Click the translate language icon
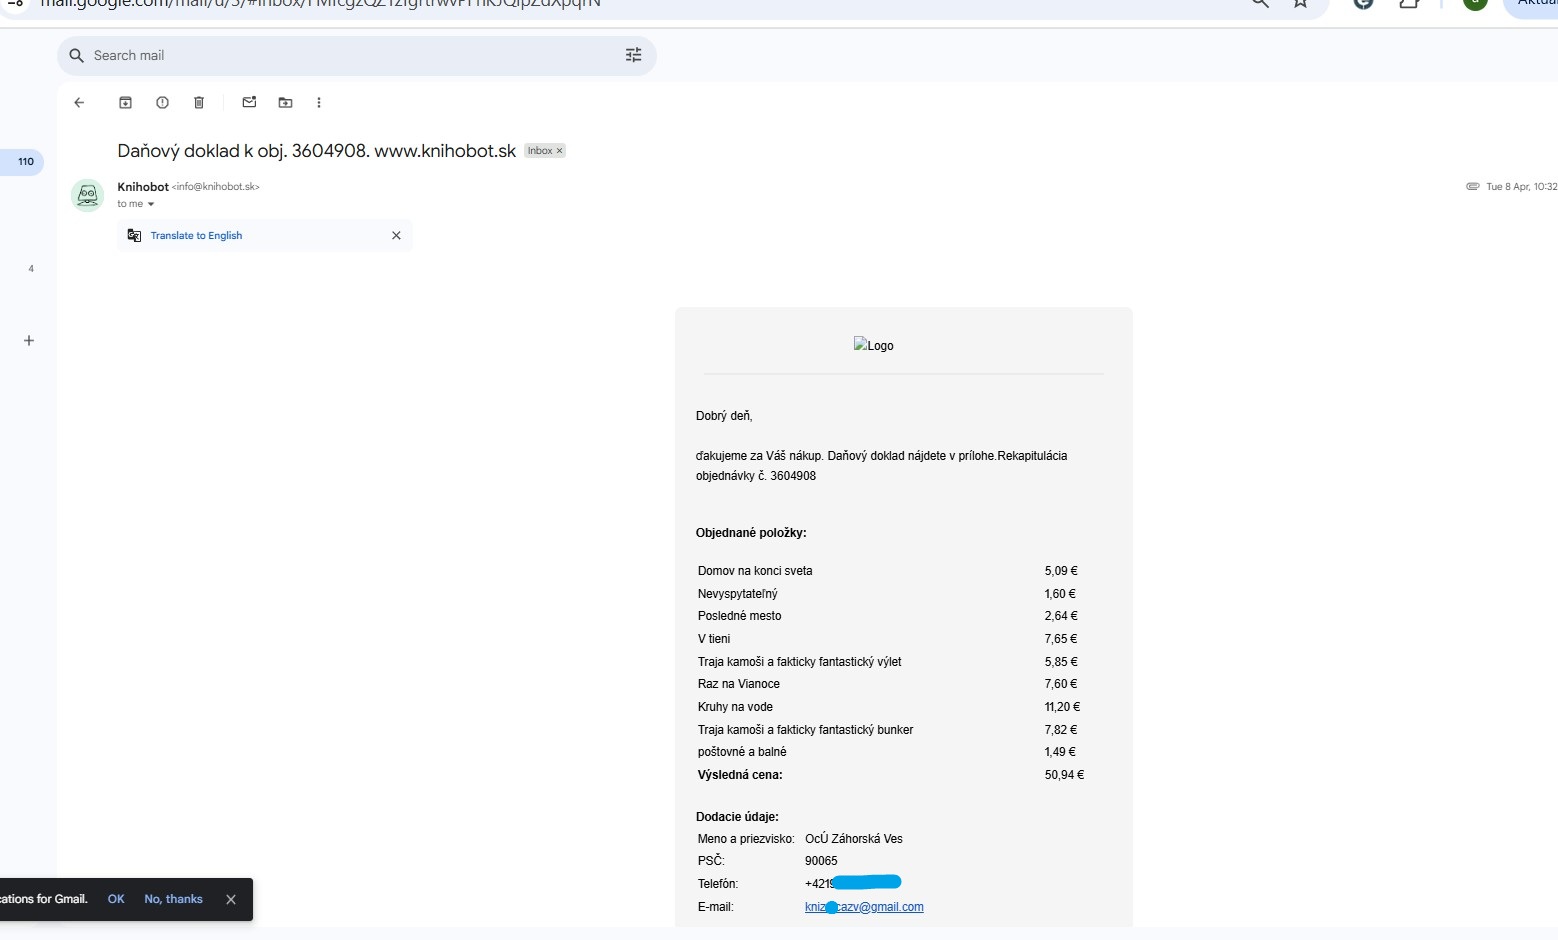This screenshot has width=1558, height=940. click(x=134, y=236)
